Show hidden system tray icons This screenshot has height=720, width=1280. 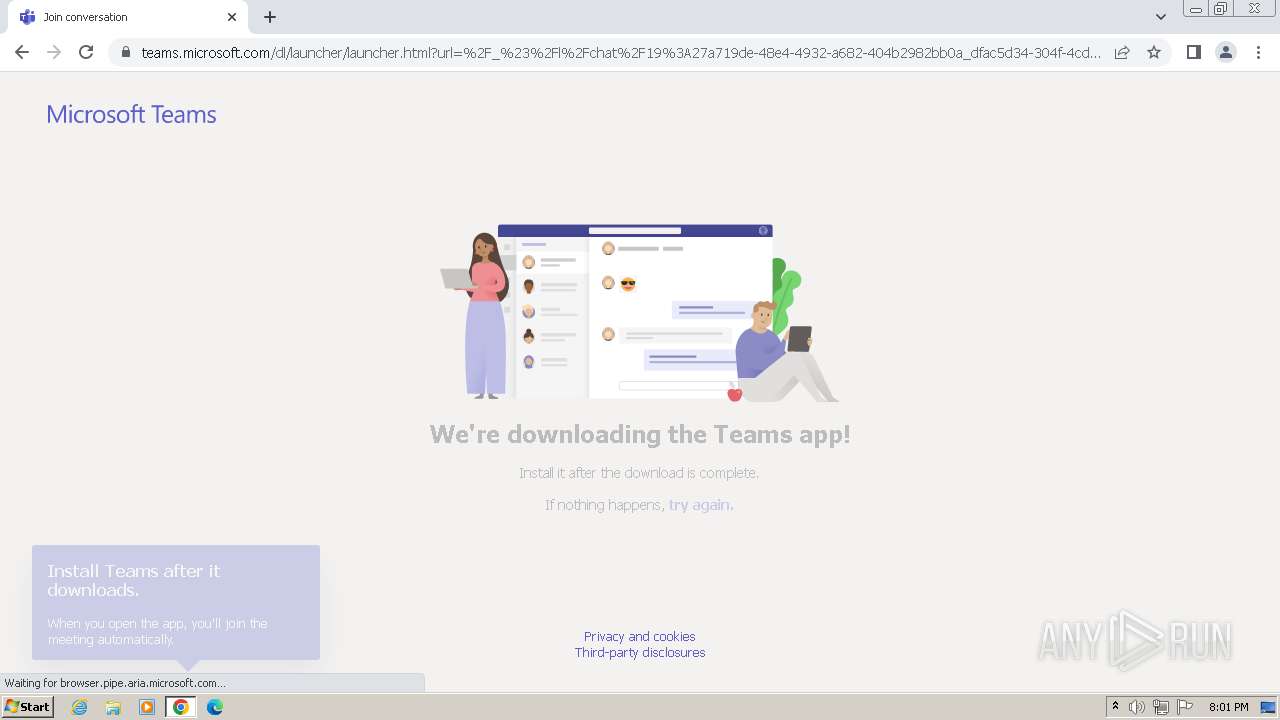click(x=1115, y=707)
